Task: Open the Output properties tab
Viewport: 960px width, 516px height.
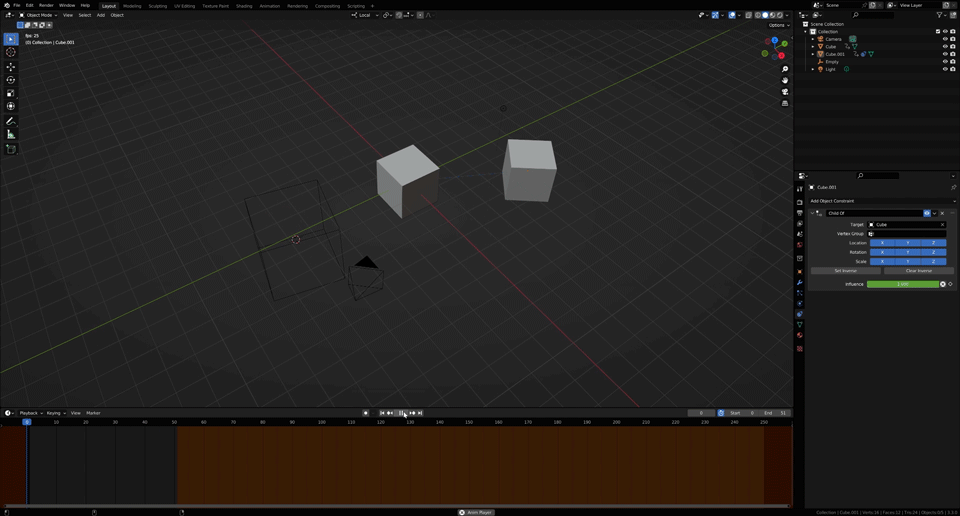Action: coord(800,213)
